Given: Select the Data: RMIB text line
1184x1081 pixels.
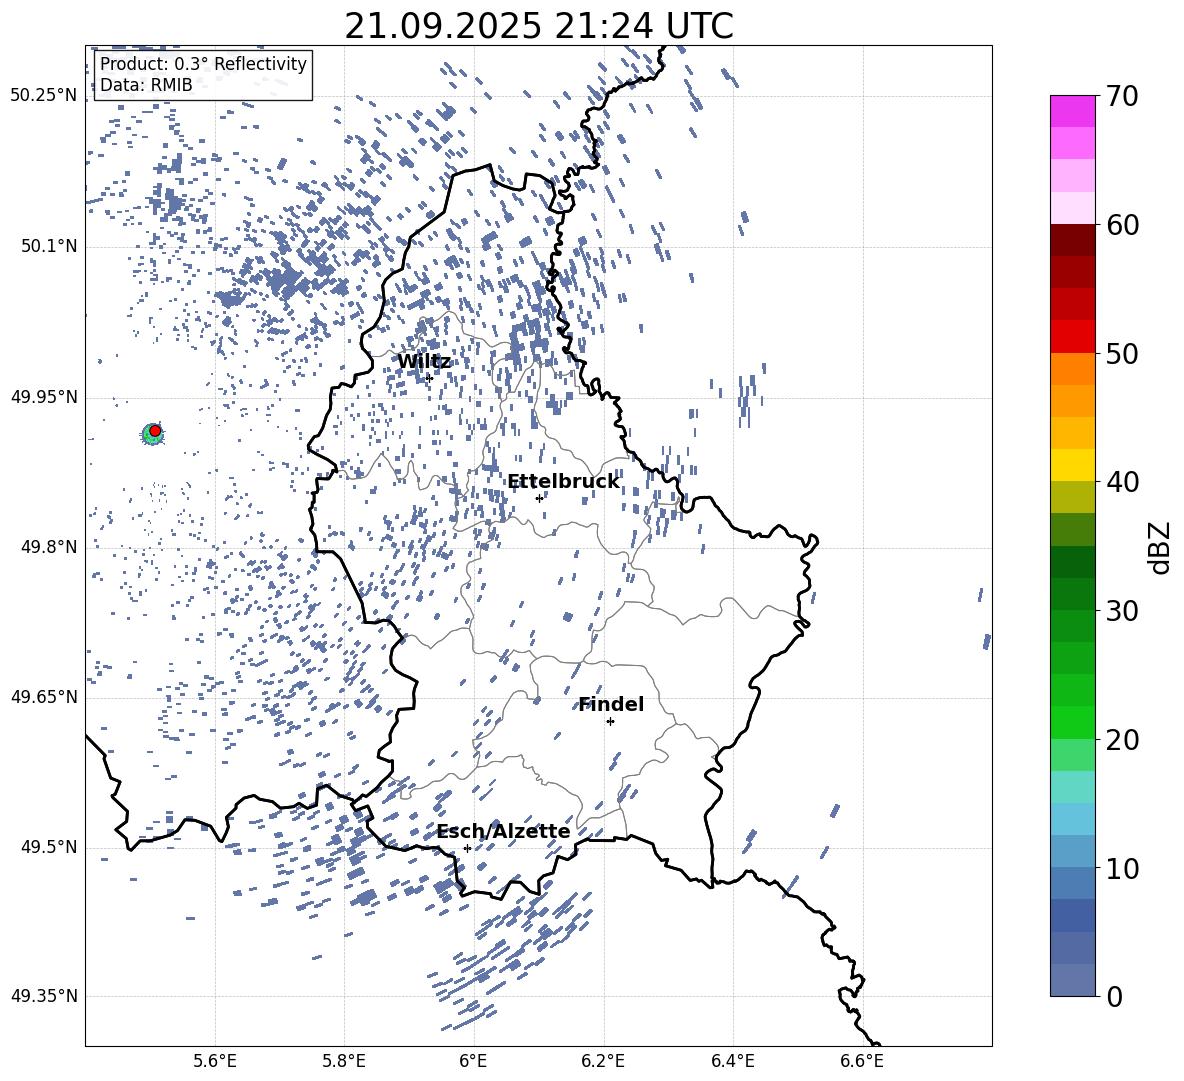Looking at the screenshot, I should click(146, 86).
